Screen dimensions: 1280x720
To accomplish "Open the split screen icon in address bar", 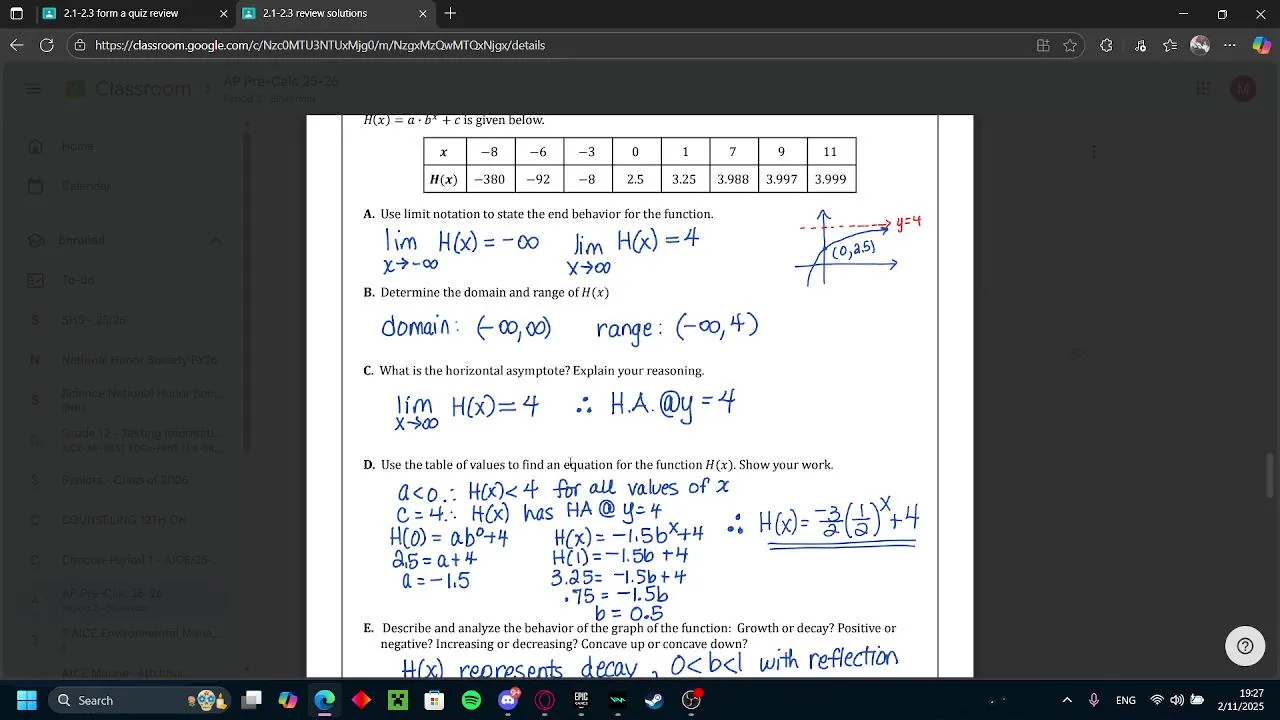I will pyautogui.click(x=1043, y=45).
